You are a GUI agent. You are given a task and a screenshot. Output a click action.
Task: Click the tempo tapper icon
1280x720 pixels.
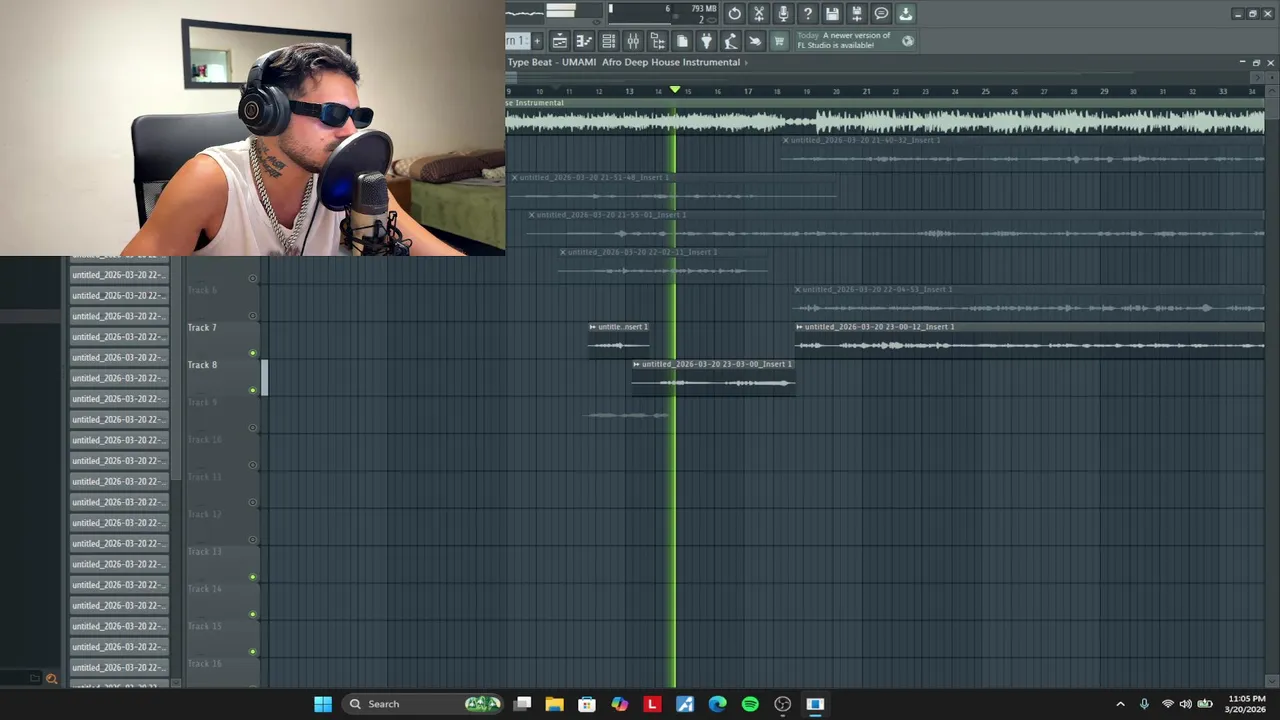click(x=731, y=41)
